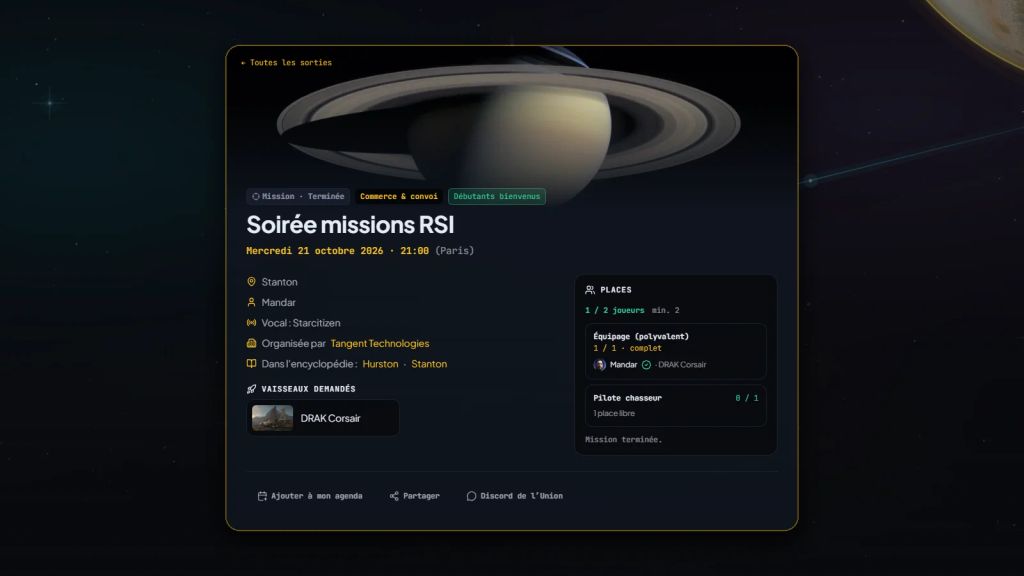Click the Partager button
The height and width of the screenshot is (576, 1024).
(x=415, y=496)
